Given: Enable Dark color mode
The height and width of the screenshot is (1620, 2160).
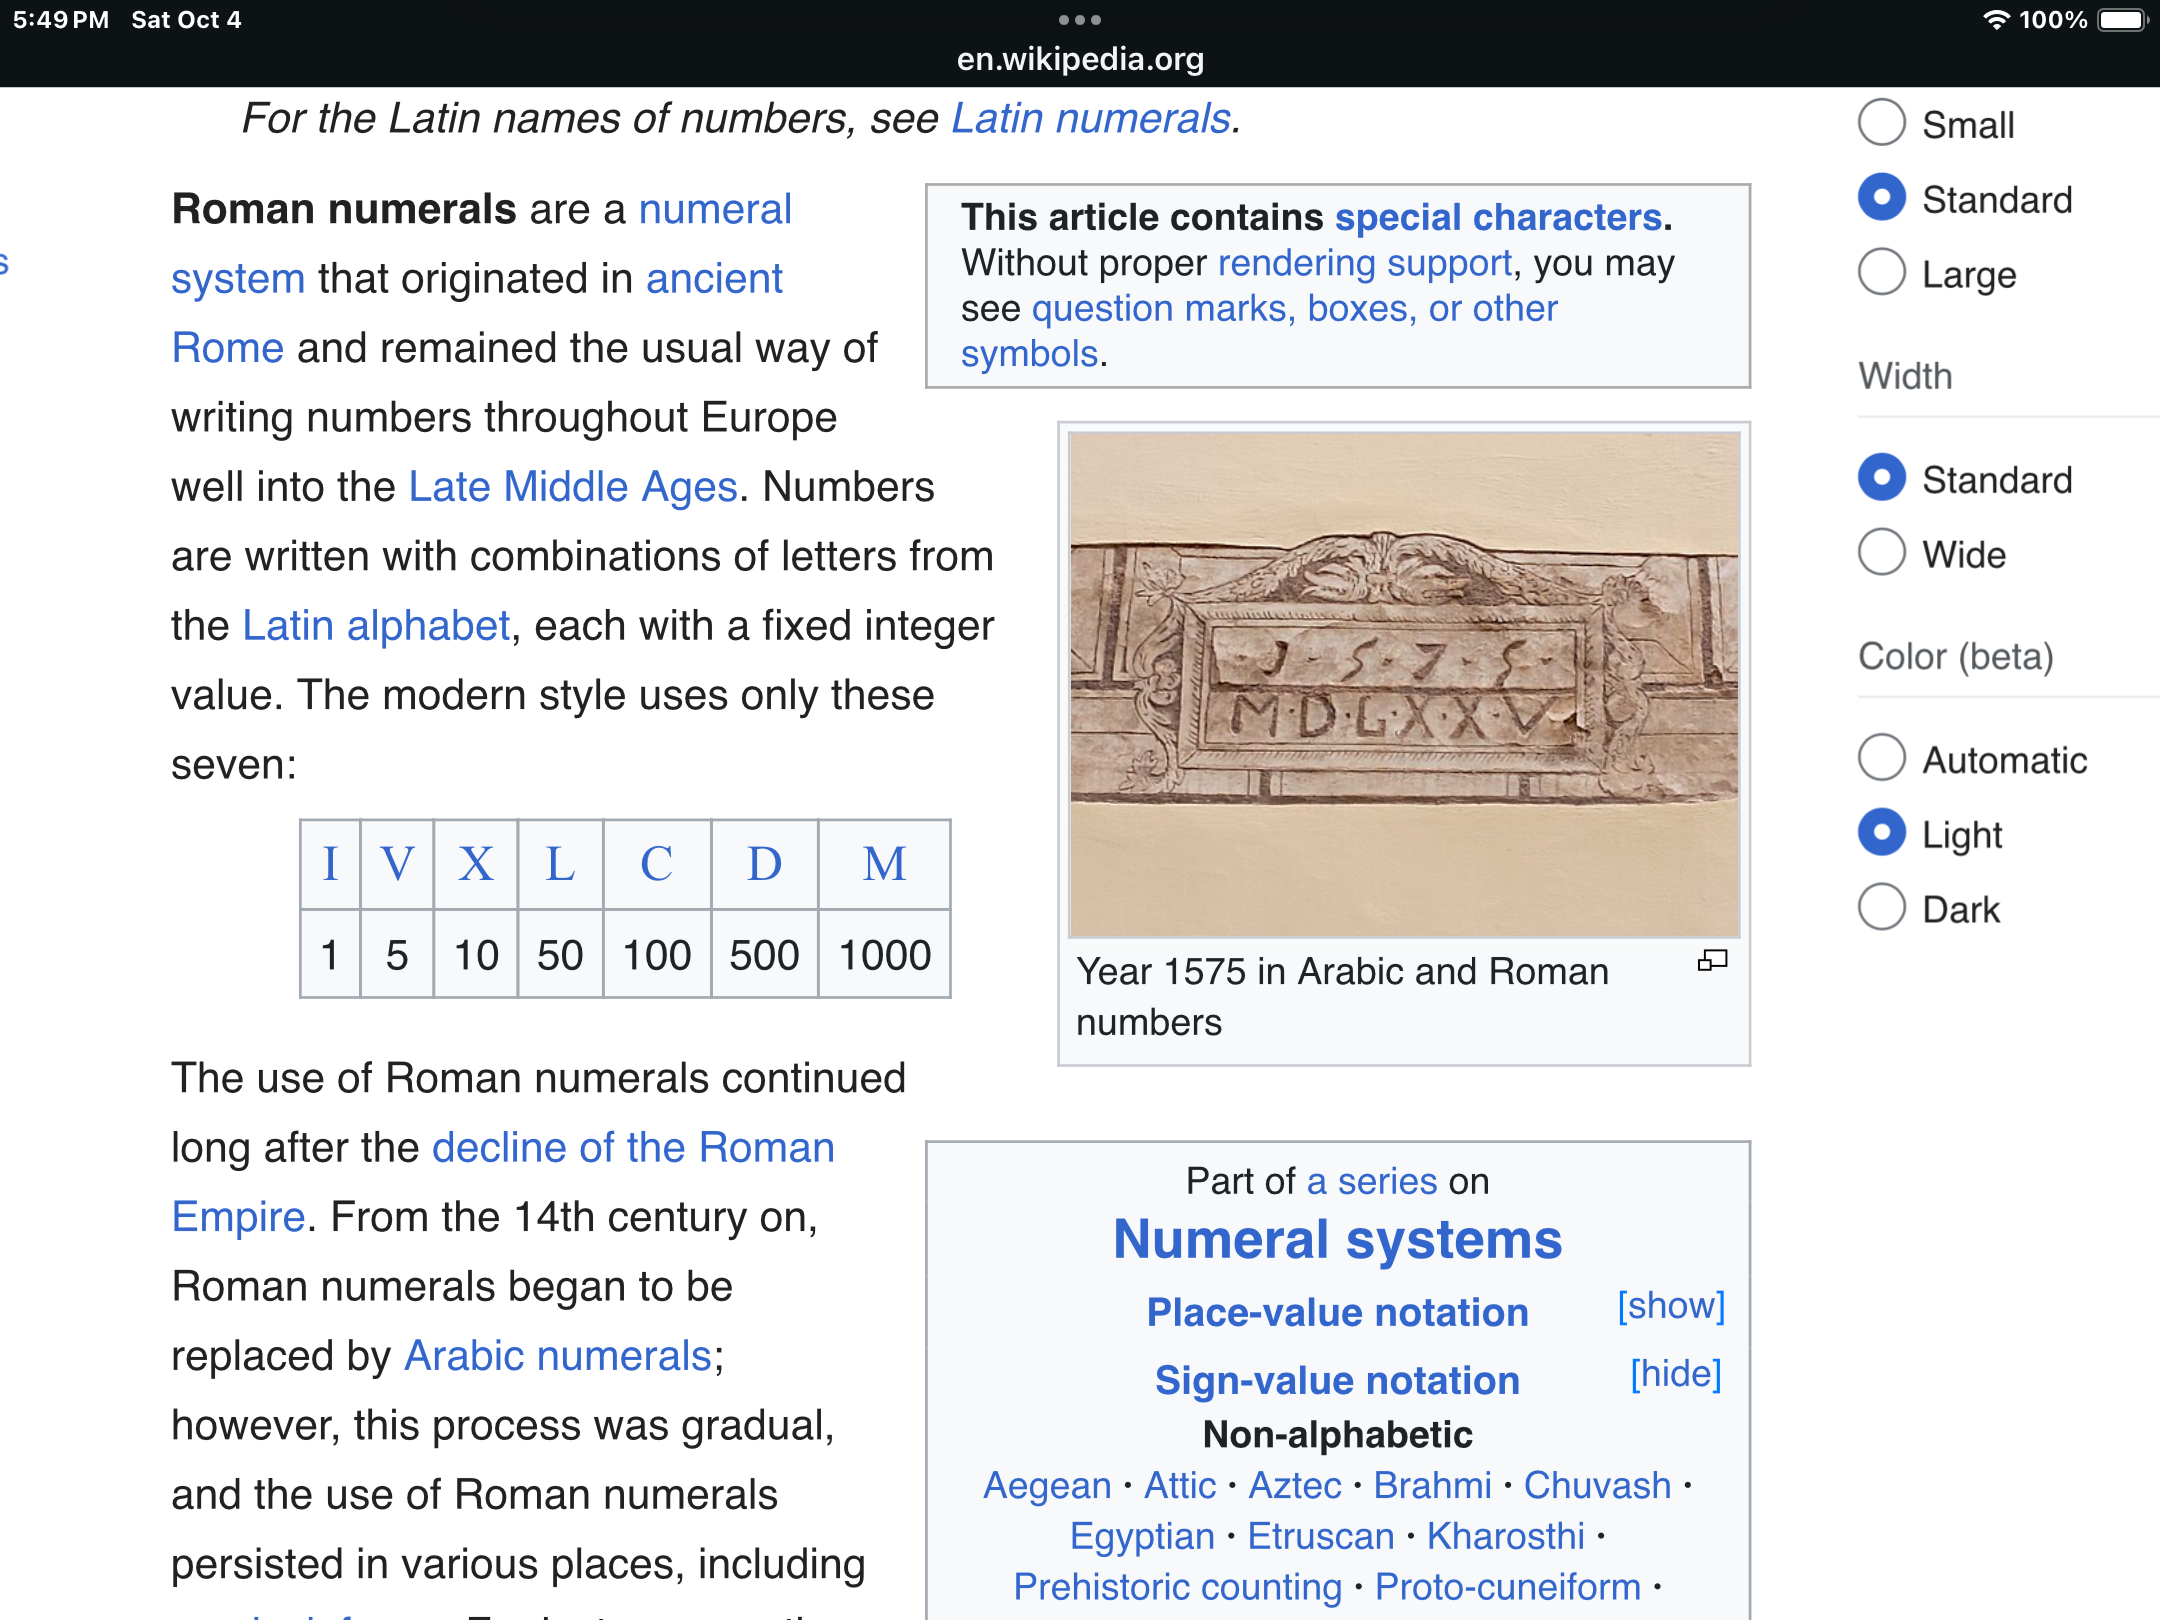Looking at the screenshot, I should pos(1882,908).
